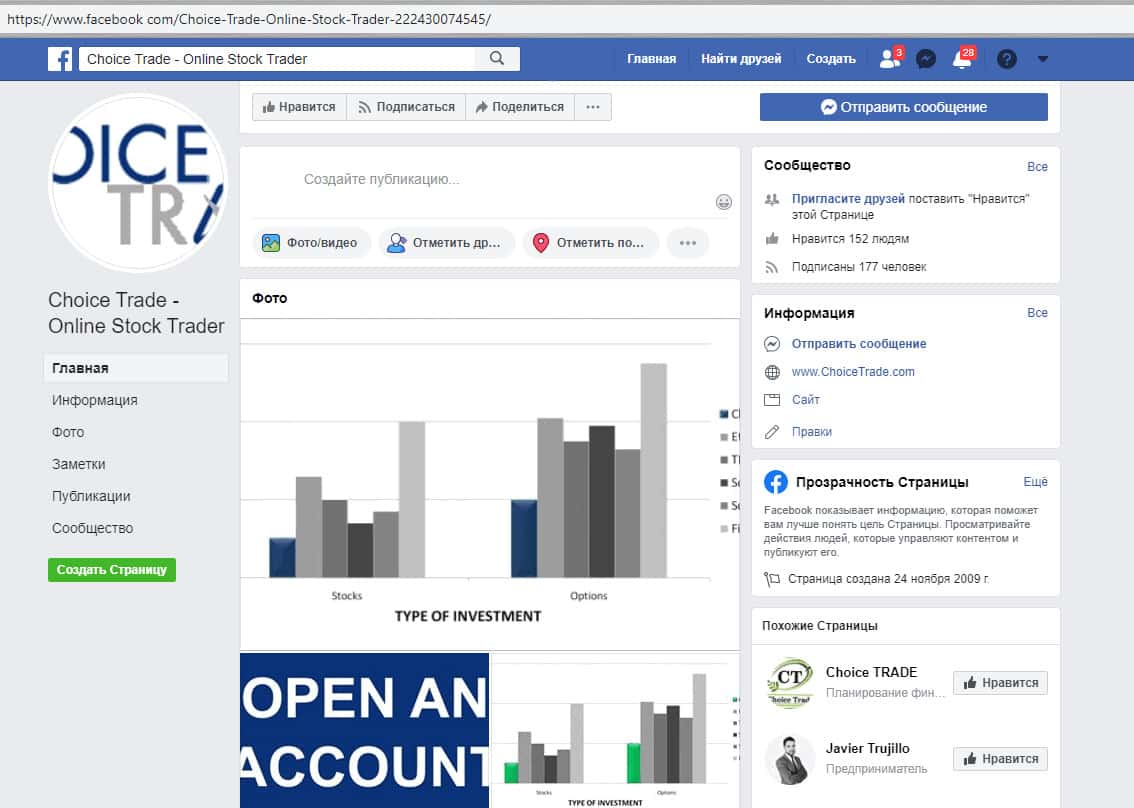
Task: Click the Choice TRADE page avatar
Action: click(x=790, y=683)
